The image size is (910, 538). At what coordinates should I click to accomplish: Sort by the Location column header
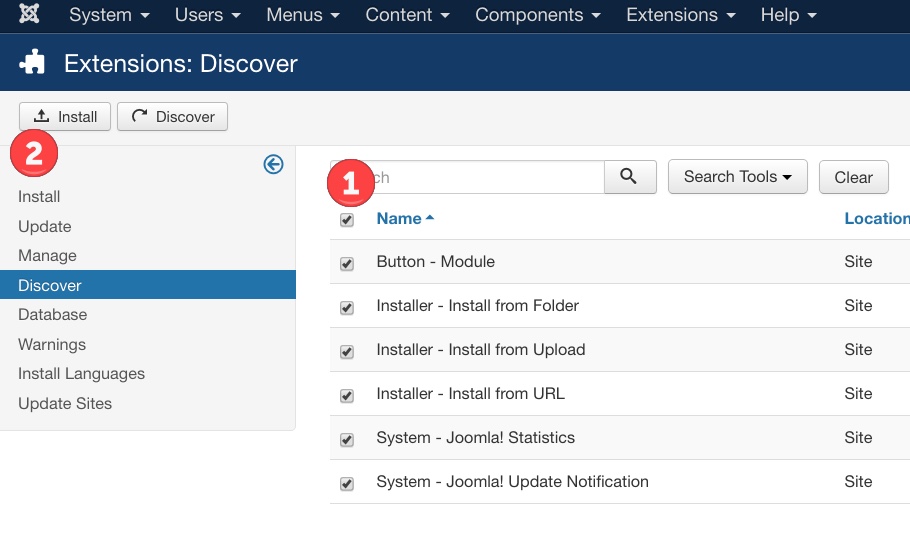tap(876, 218)
